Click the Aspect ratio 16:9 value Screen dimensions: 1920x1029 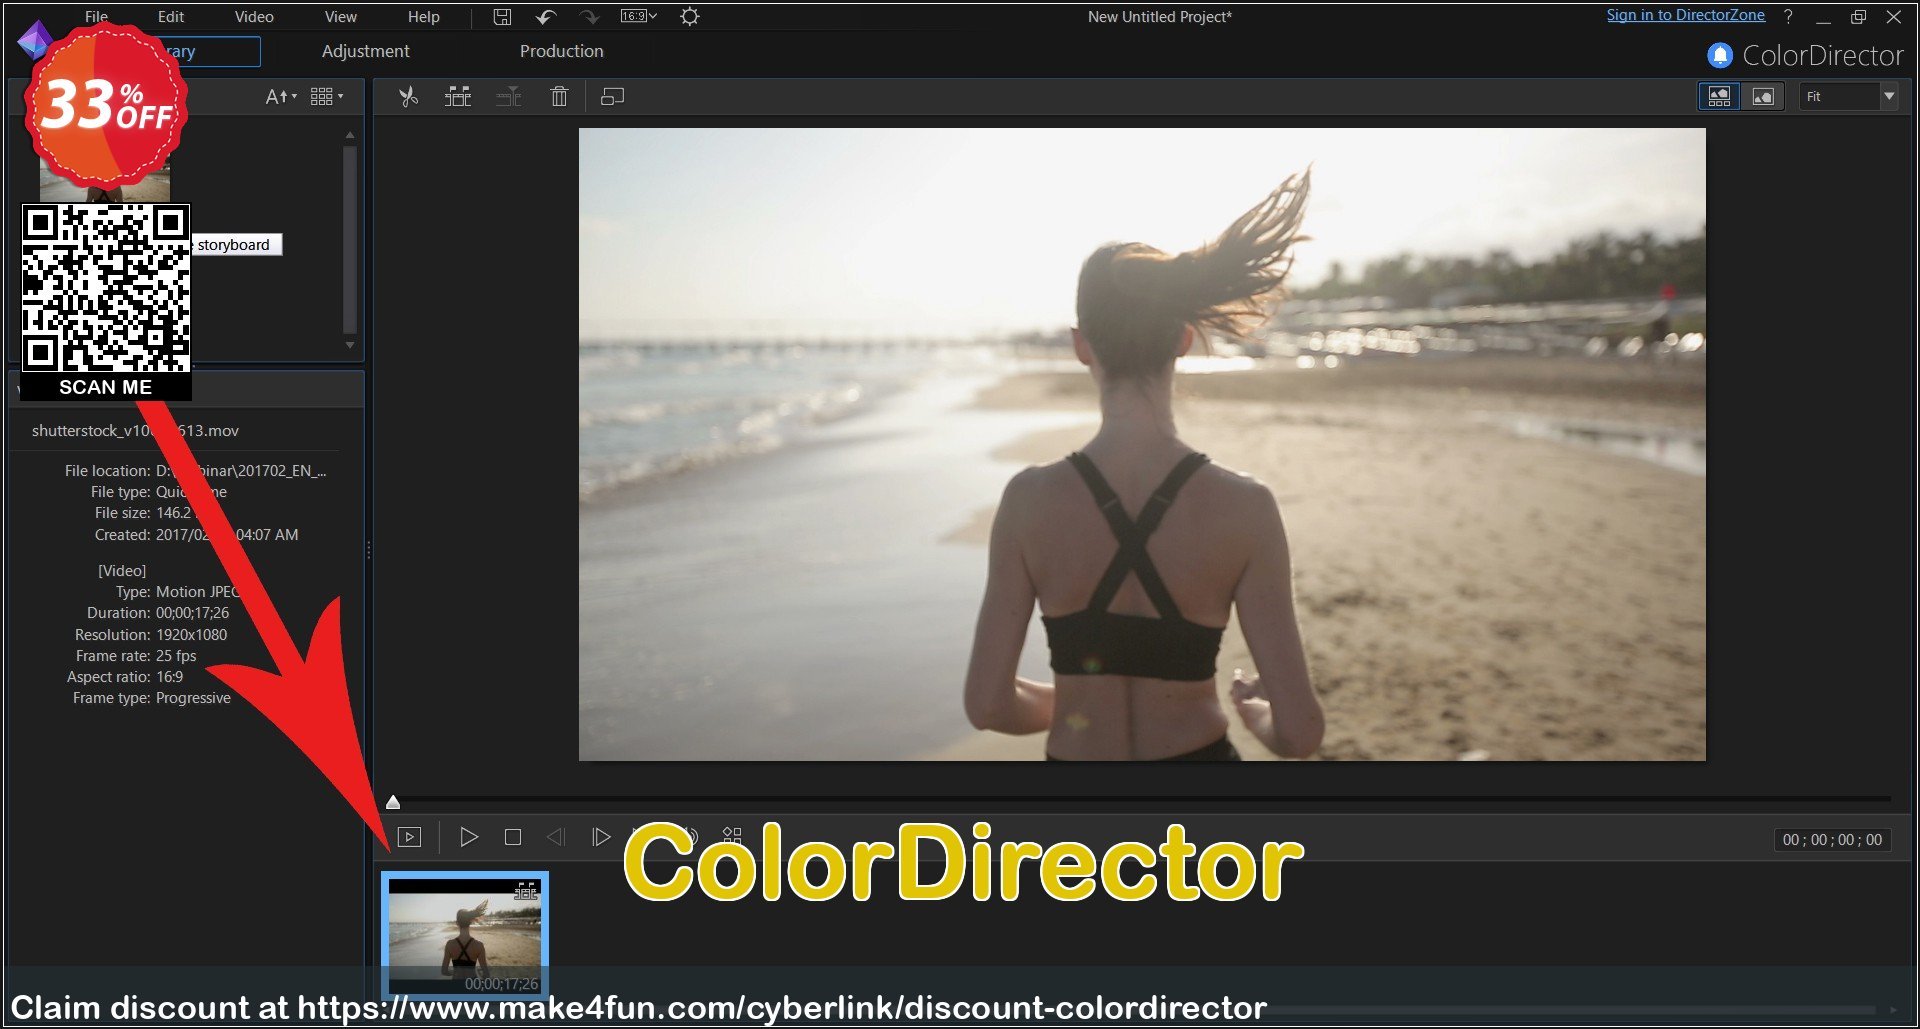(169, 677)
